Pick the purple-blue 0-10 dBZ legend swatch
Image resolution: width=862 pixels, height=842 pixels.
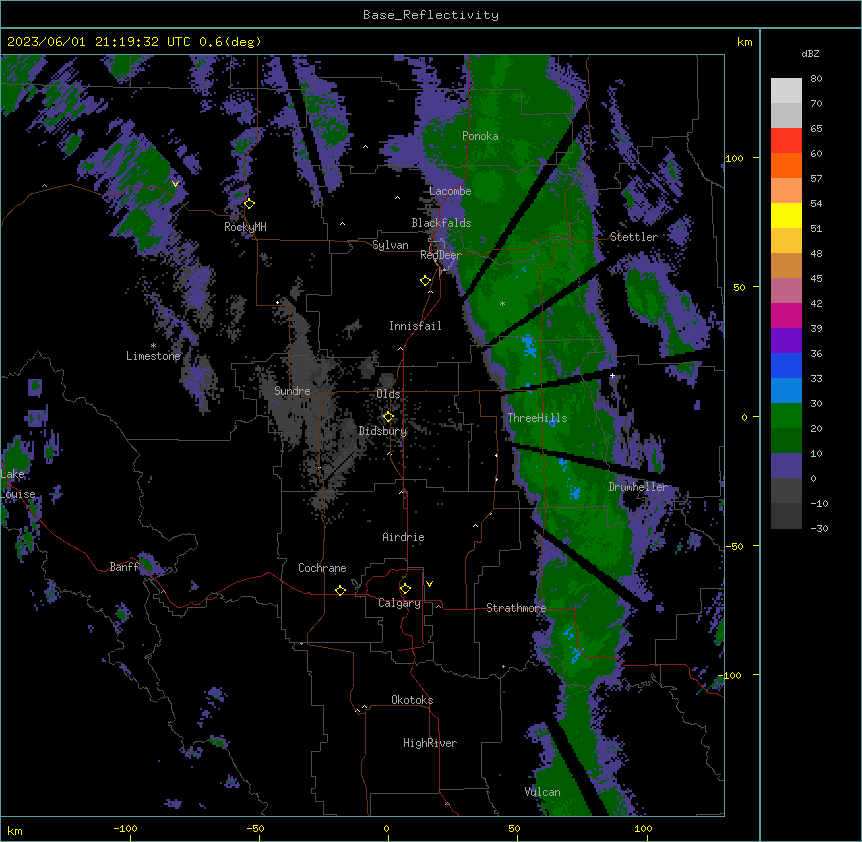(786, 466)
